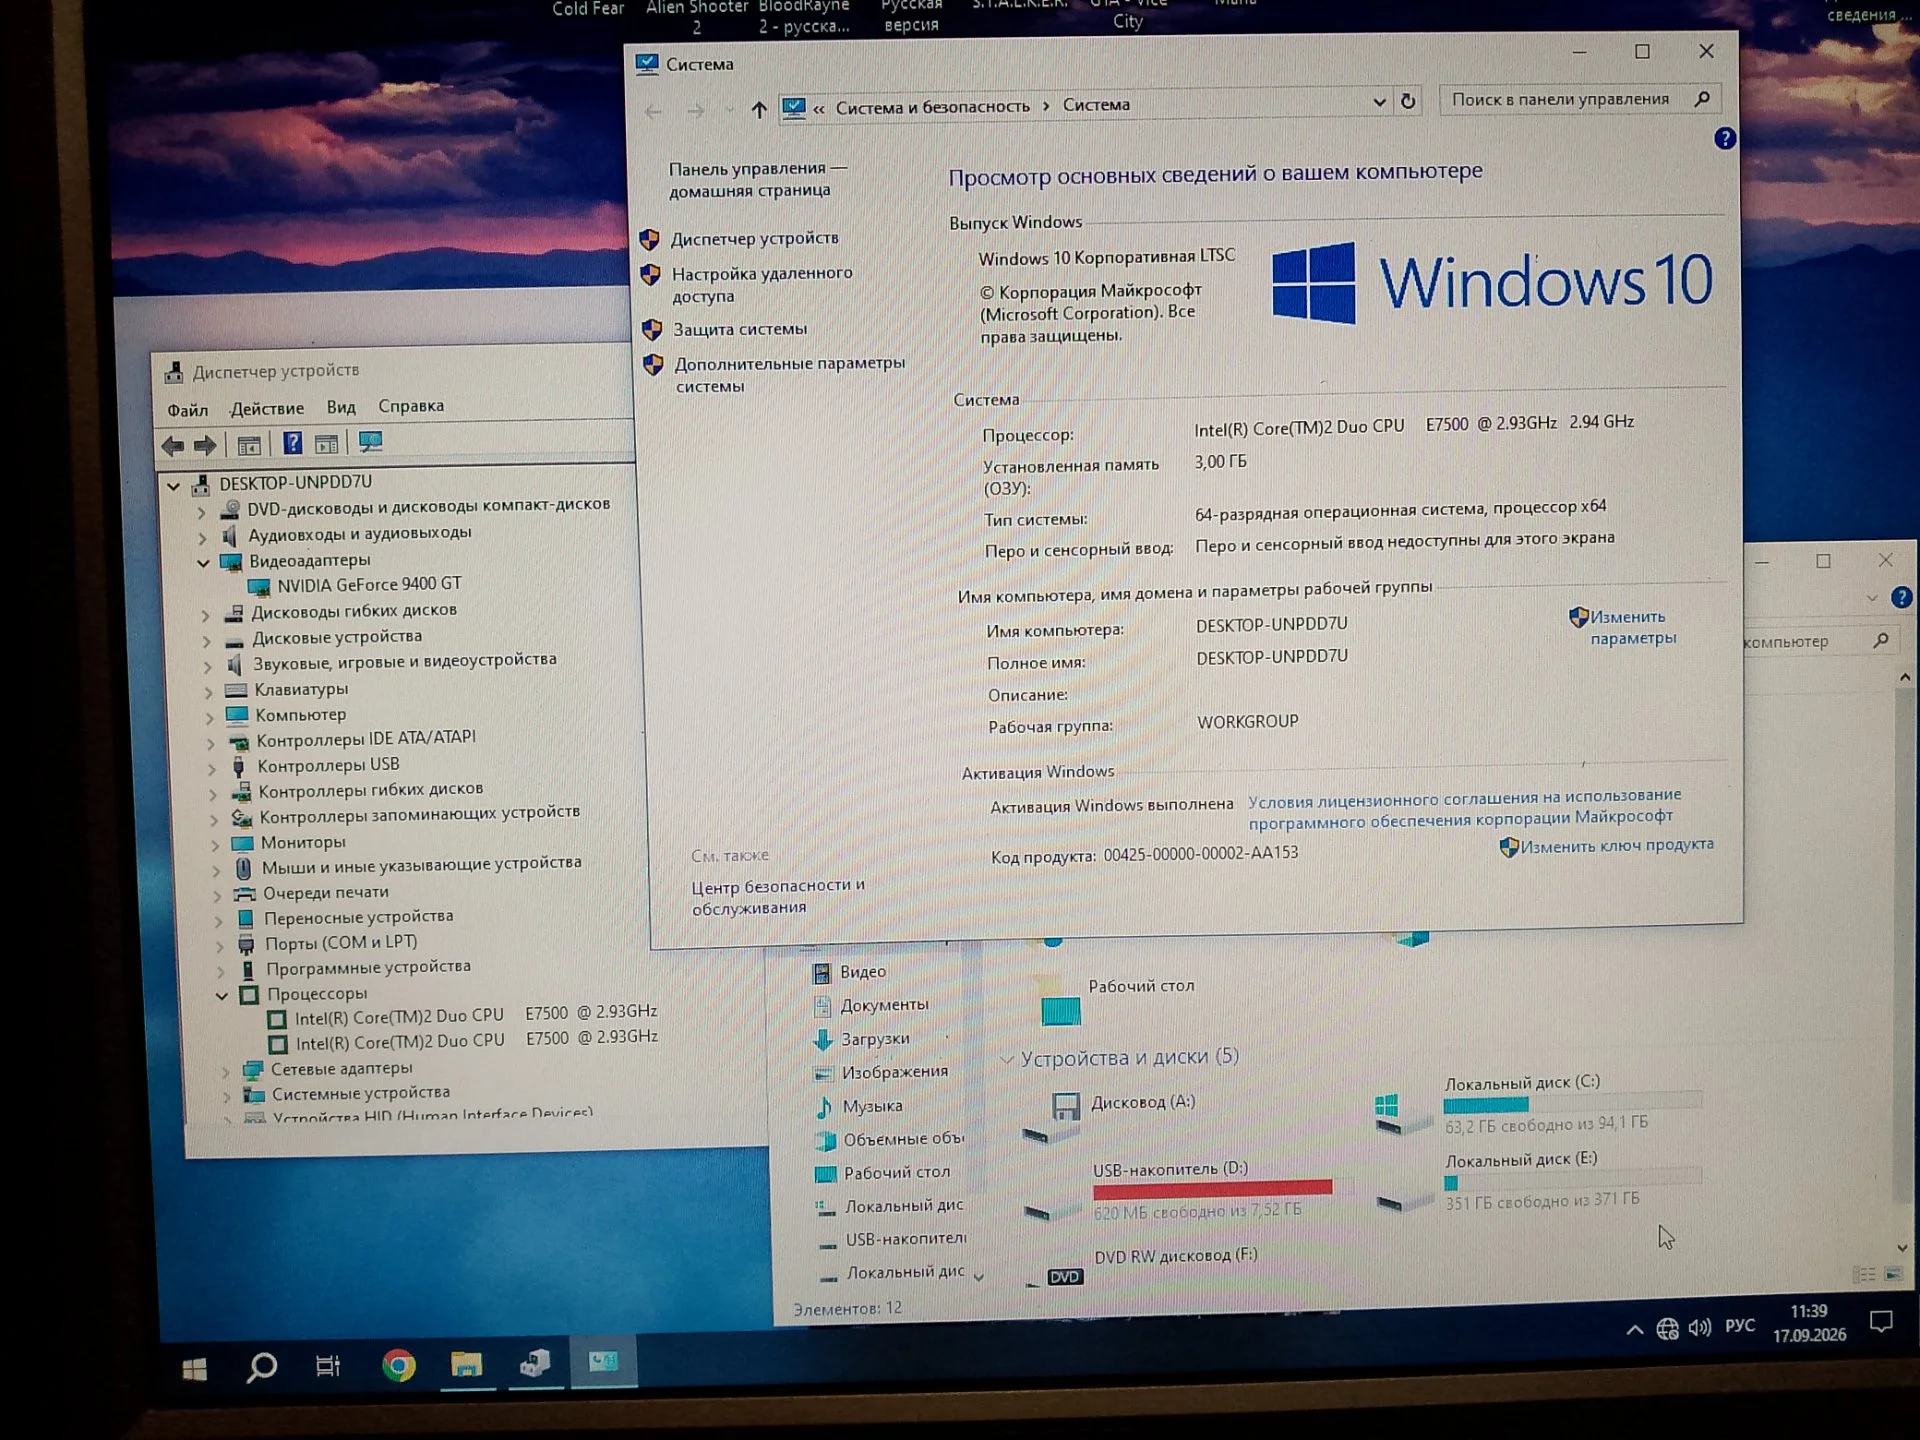Click Защита системы link

click(x=740, y=329)
